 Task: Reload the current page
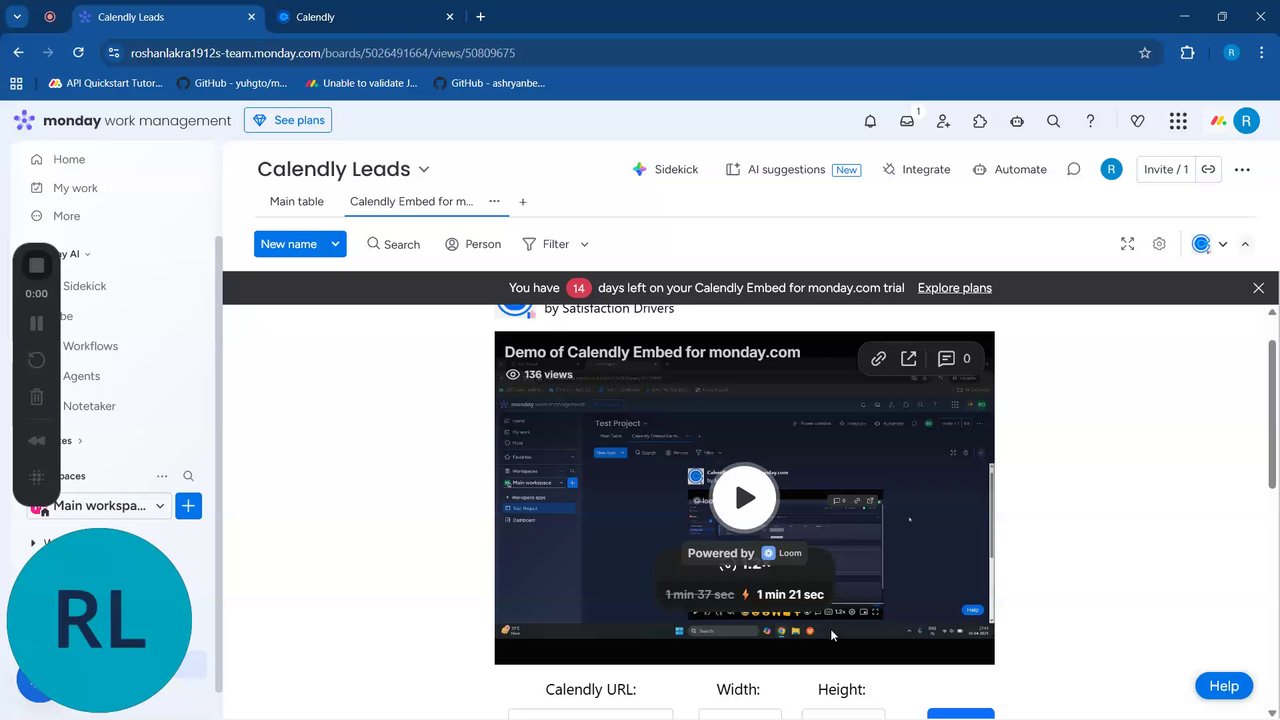tap(78, 53)
